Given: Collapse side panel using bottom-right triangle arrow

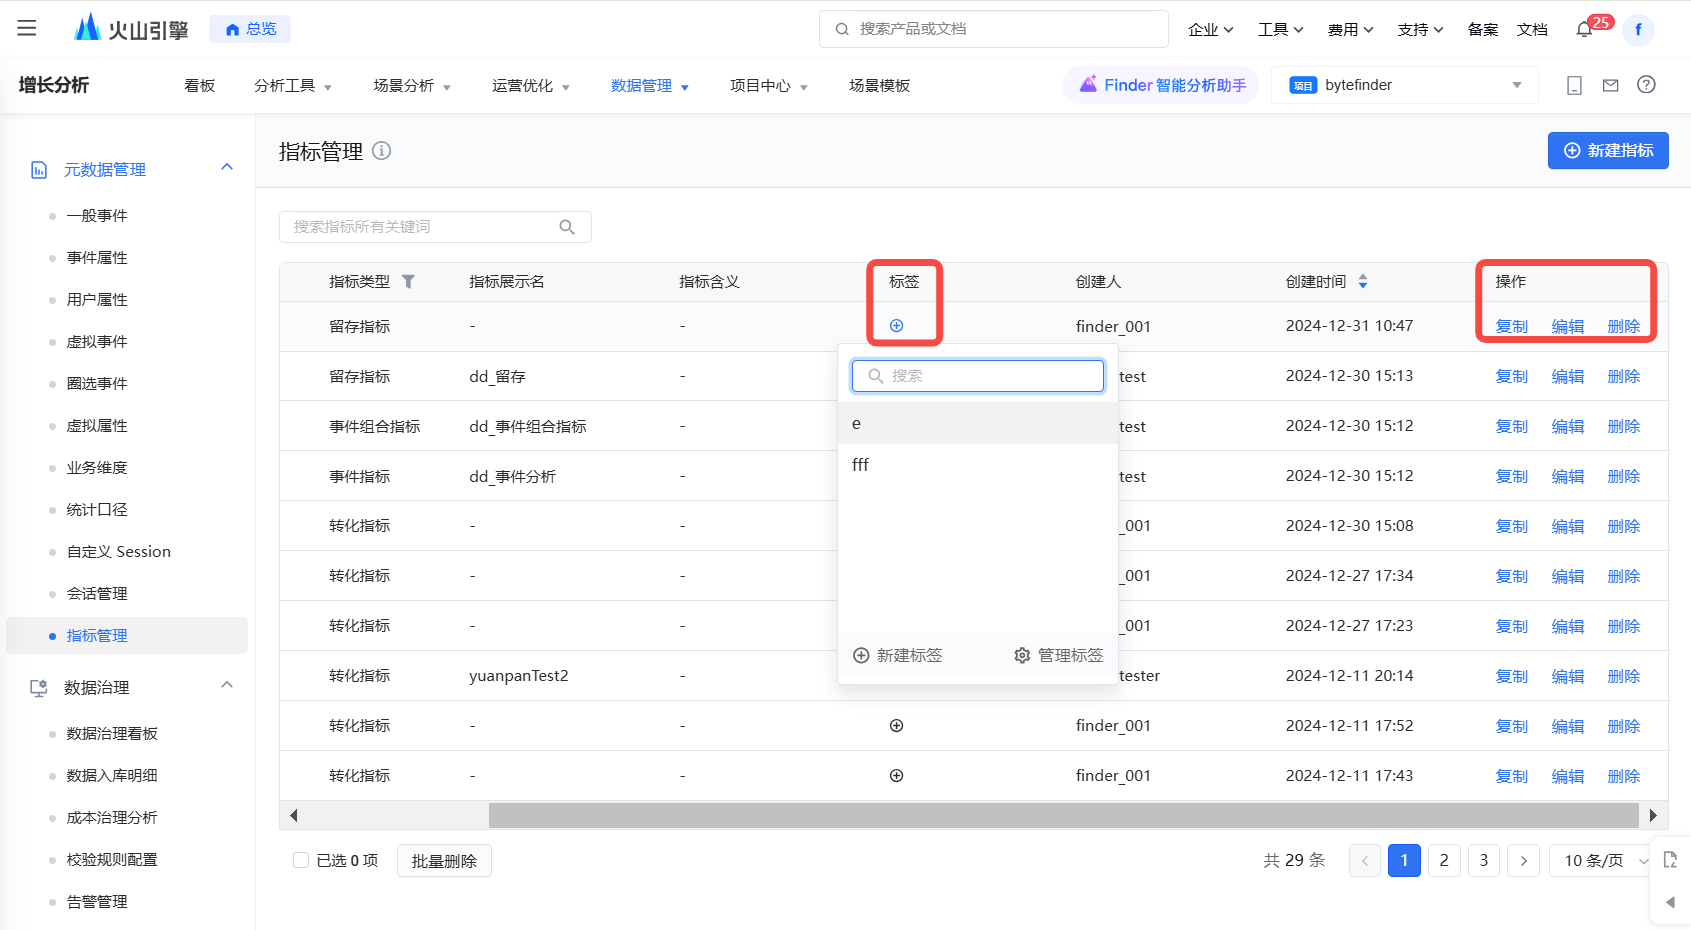Looking at the screenshot, I should click(1670, 902).
